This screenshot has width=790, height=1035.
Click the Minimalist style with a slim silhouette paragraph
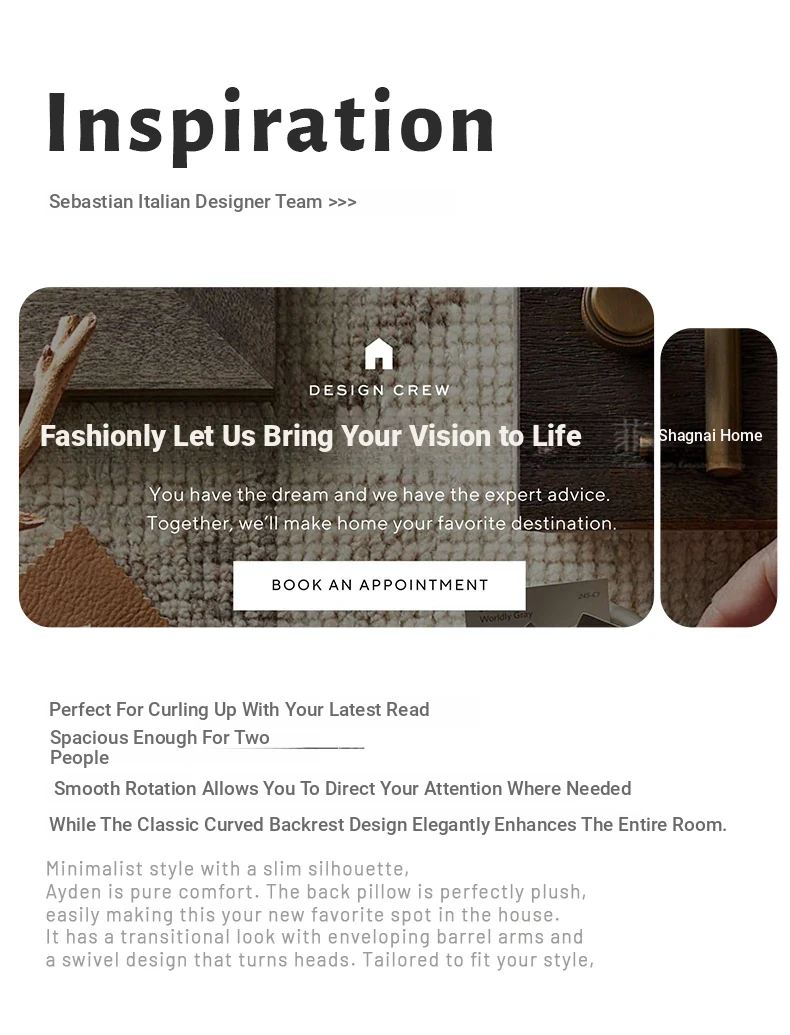coord(320,914)
